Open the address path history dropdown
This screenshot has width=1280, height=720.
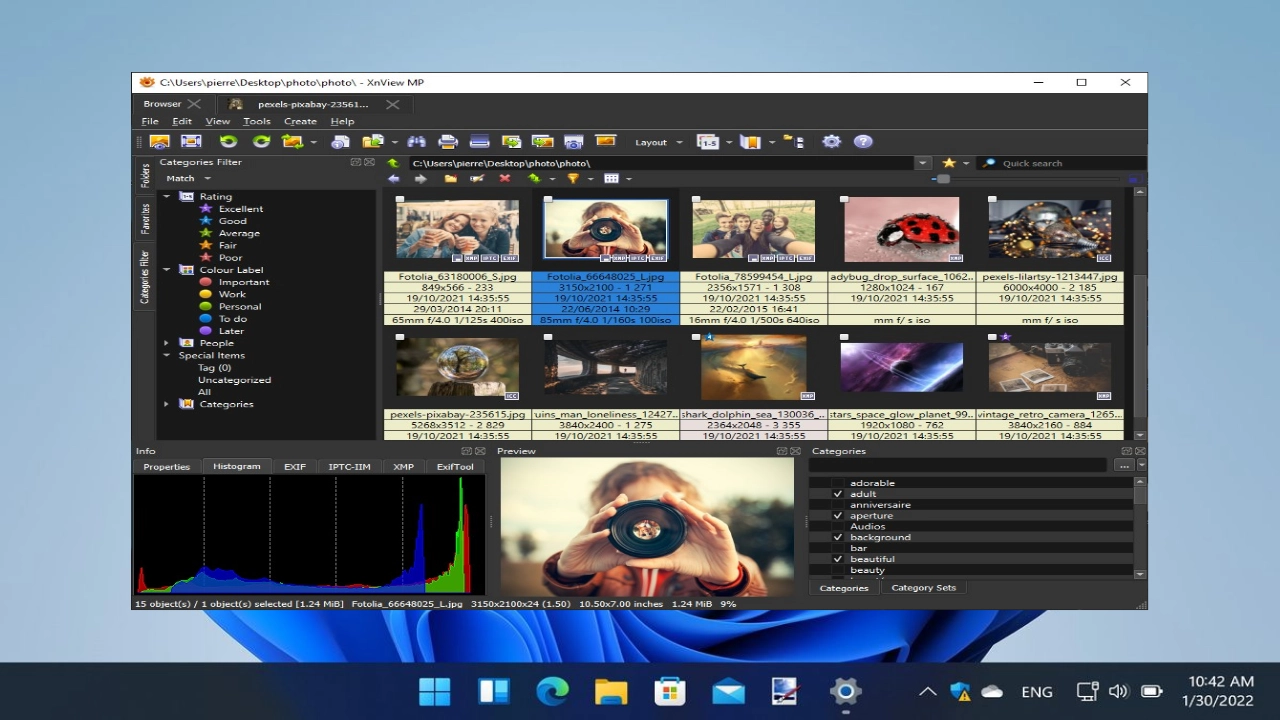tap(923, 163)
